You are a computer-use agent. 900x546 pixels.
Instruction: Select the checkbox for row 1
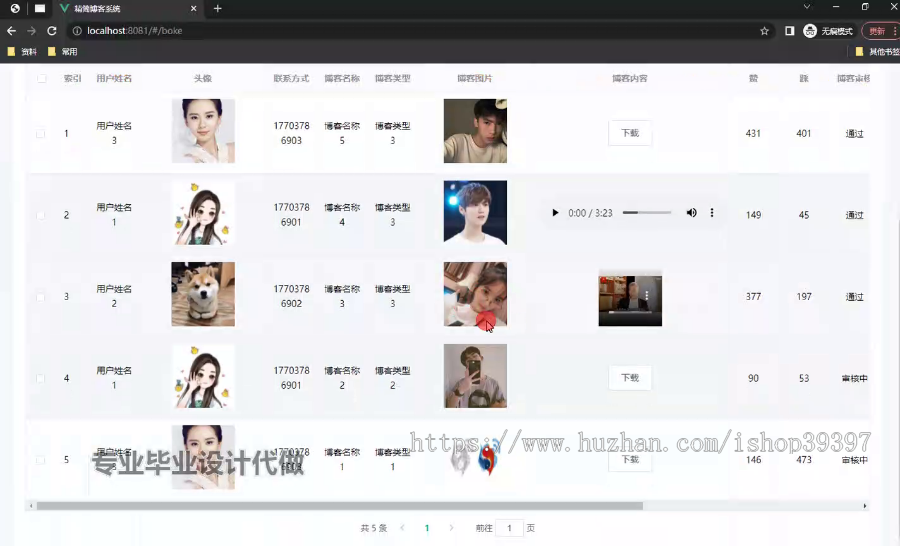[41, 133]
